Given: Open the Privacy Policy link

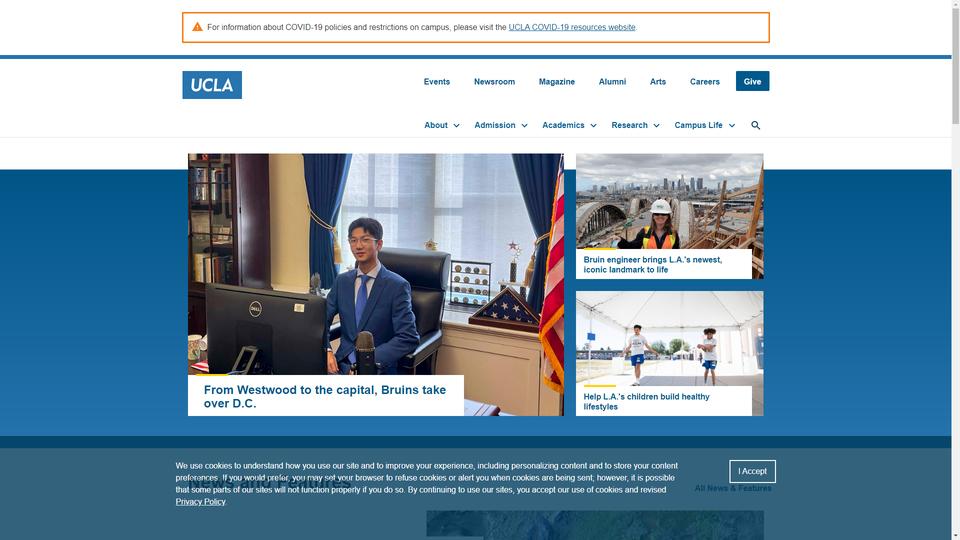Looking at the screenshot, I should pos(200,502).
